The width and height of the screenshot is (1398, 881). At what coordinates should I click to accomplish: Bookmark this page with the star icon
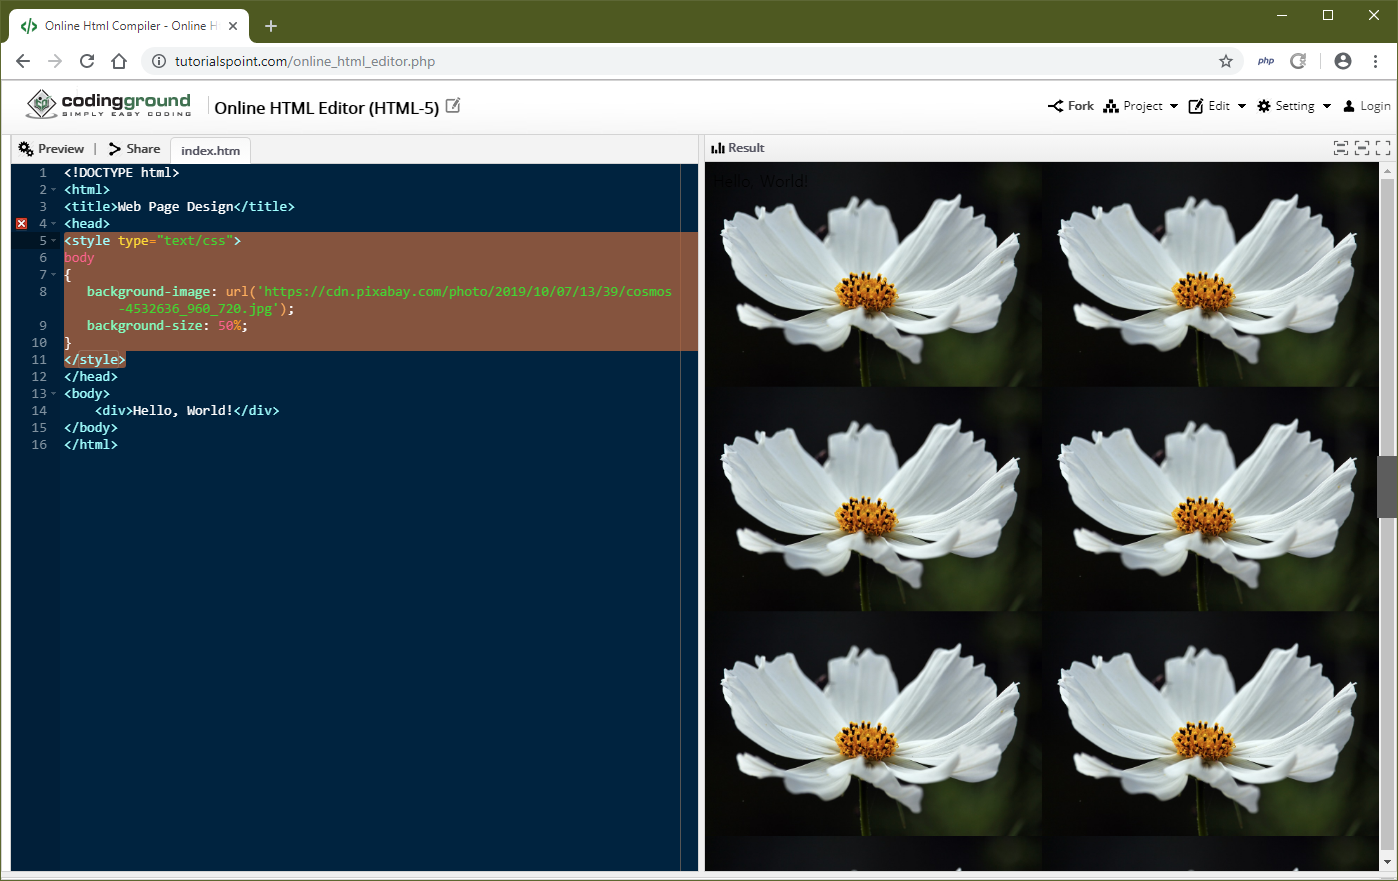(x=1226, y=61)
